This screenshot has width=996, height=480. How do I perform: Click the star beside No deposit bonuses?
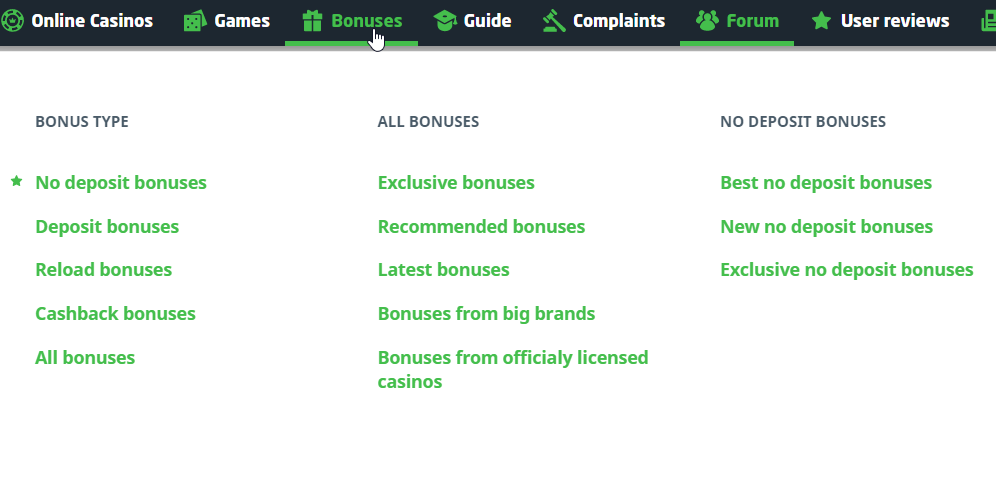click(x=16, y=182)
